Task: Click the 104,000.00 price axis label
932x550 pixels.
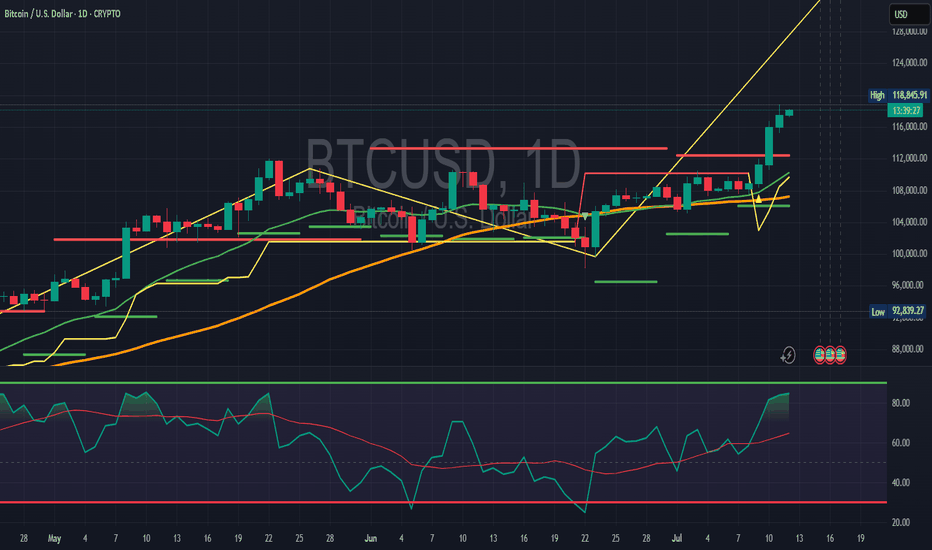Action: pyautogui.click(x=909, y=222)
